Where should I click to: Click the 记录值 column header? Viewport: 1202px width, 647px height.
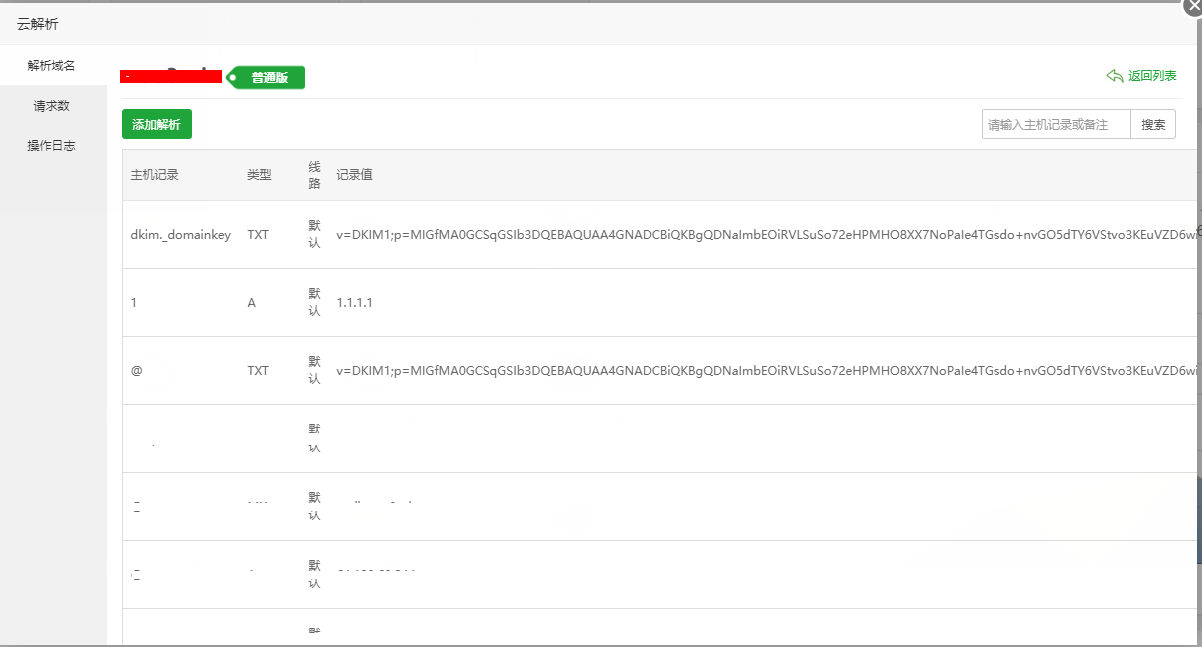pos(355,175)
